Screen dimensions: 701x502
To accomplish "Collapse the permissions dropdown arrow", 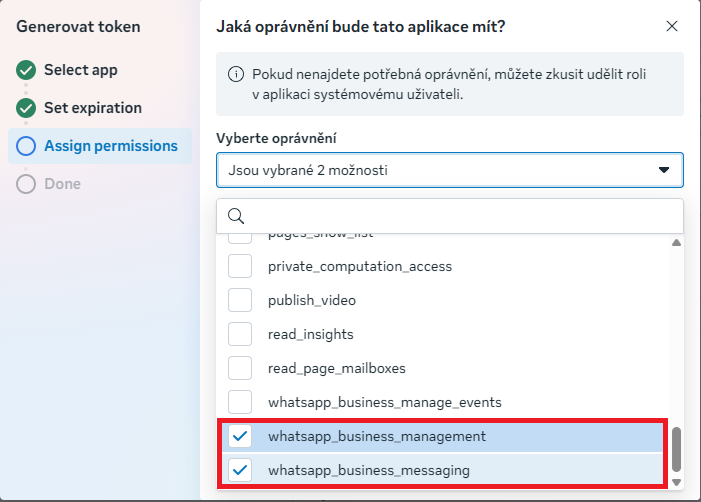I will pos(664,171).
